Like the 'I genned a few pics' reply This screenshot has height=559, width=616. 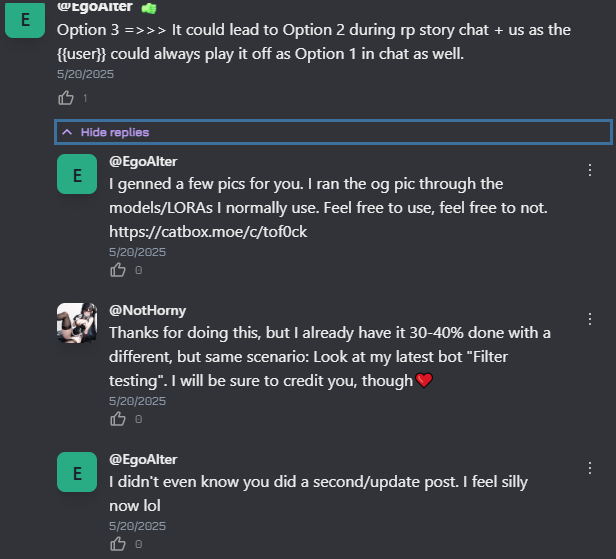point(117,270)
